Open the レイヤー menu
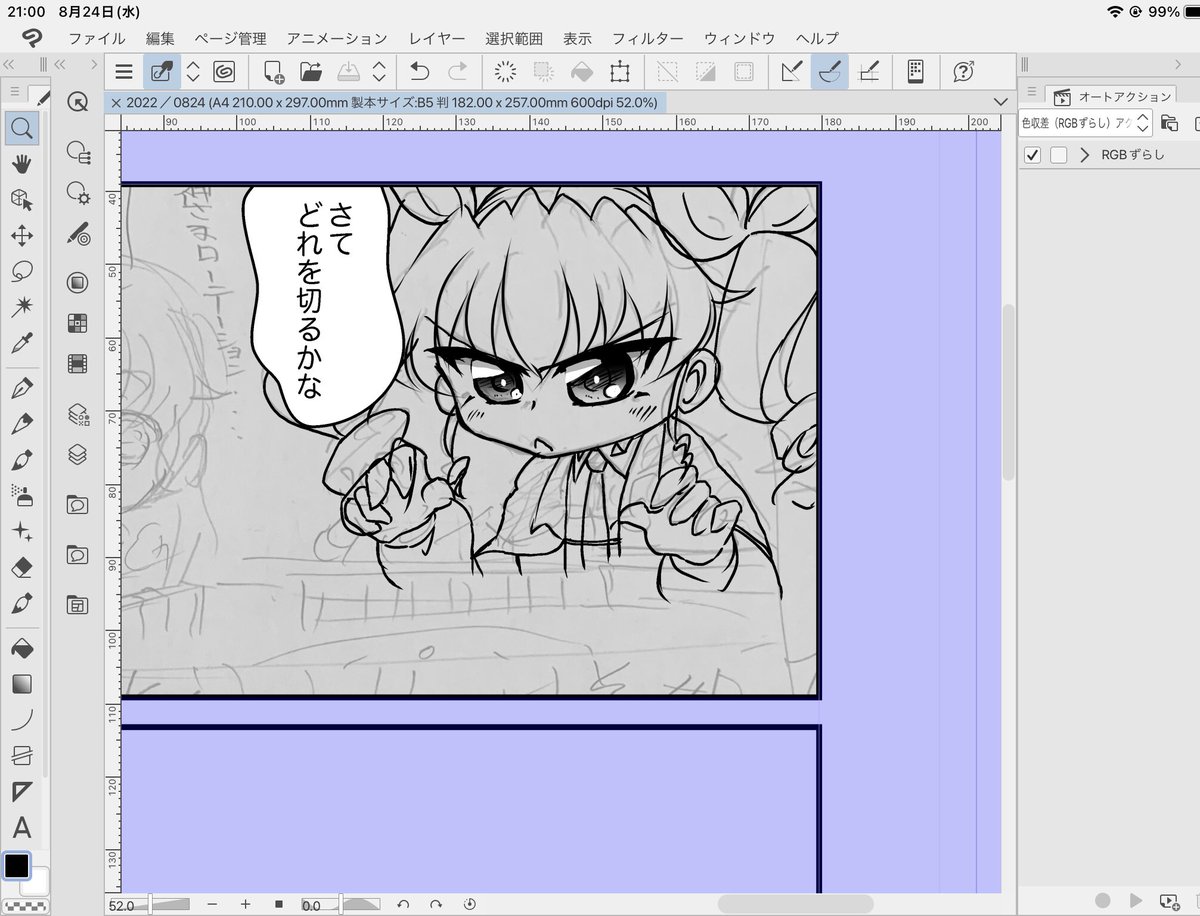 click(436, 39)
